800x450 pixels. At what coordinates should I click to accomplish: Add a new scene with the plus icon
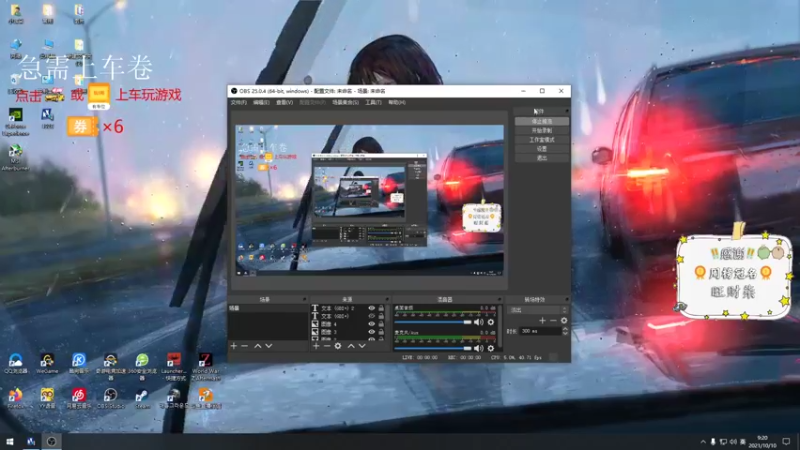tap(234, 346)
